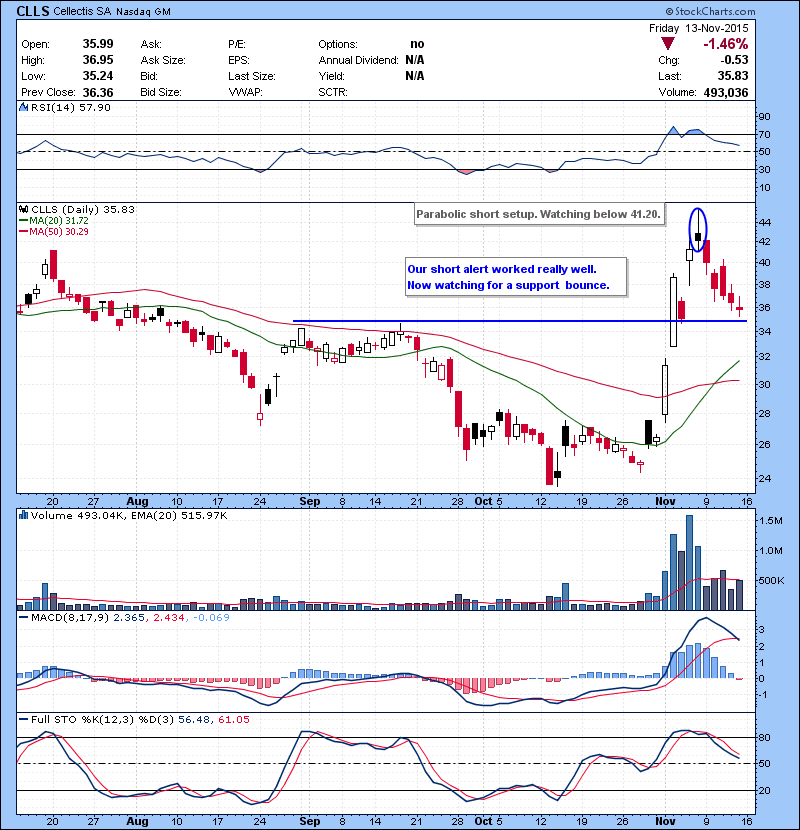Click the Volume value 493,036
Viewport: 800px width, 830px height.
[726, 92]
